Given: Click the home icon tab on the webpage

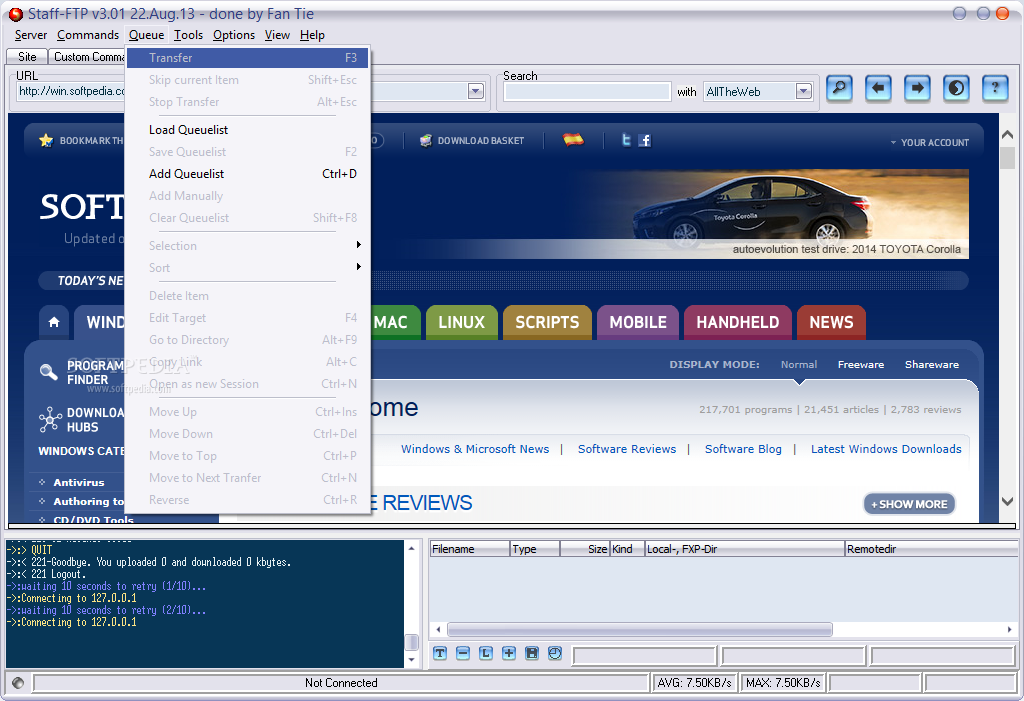Looking at the screenshot, I should point(54,322).
